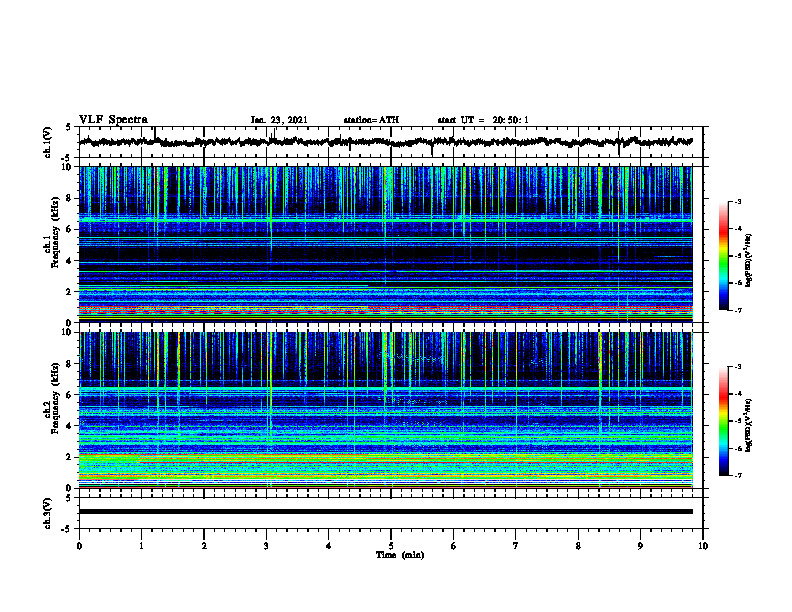The width and height of the screenshot is (792, 612).
Task: Select the date "Jan. 23, 2021"
Action: point(279,120)
